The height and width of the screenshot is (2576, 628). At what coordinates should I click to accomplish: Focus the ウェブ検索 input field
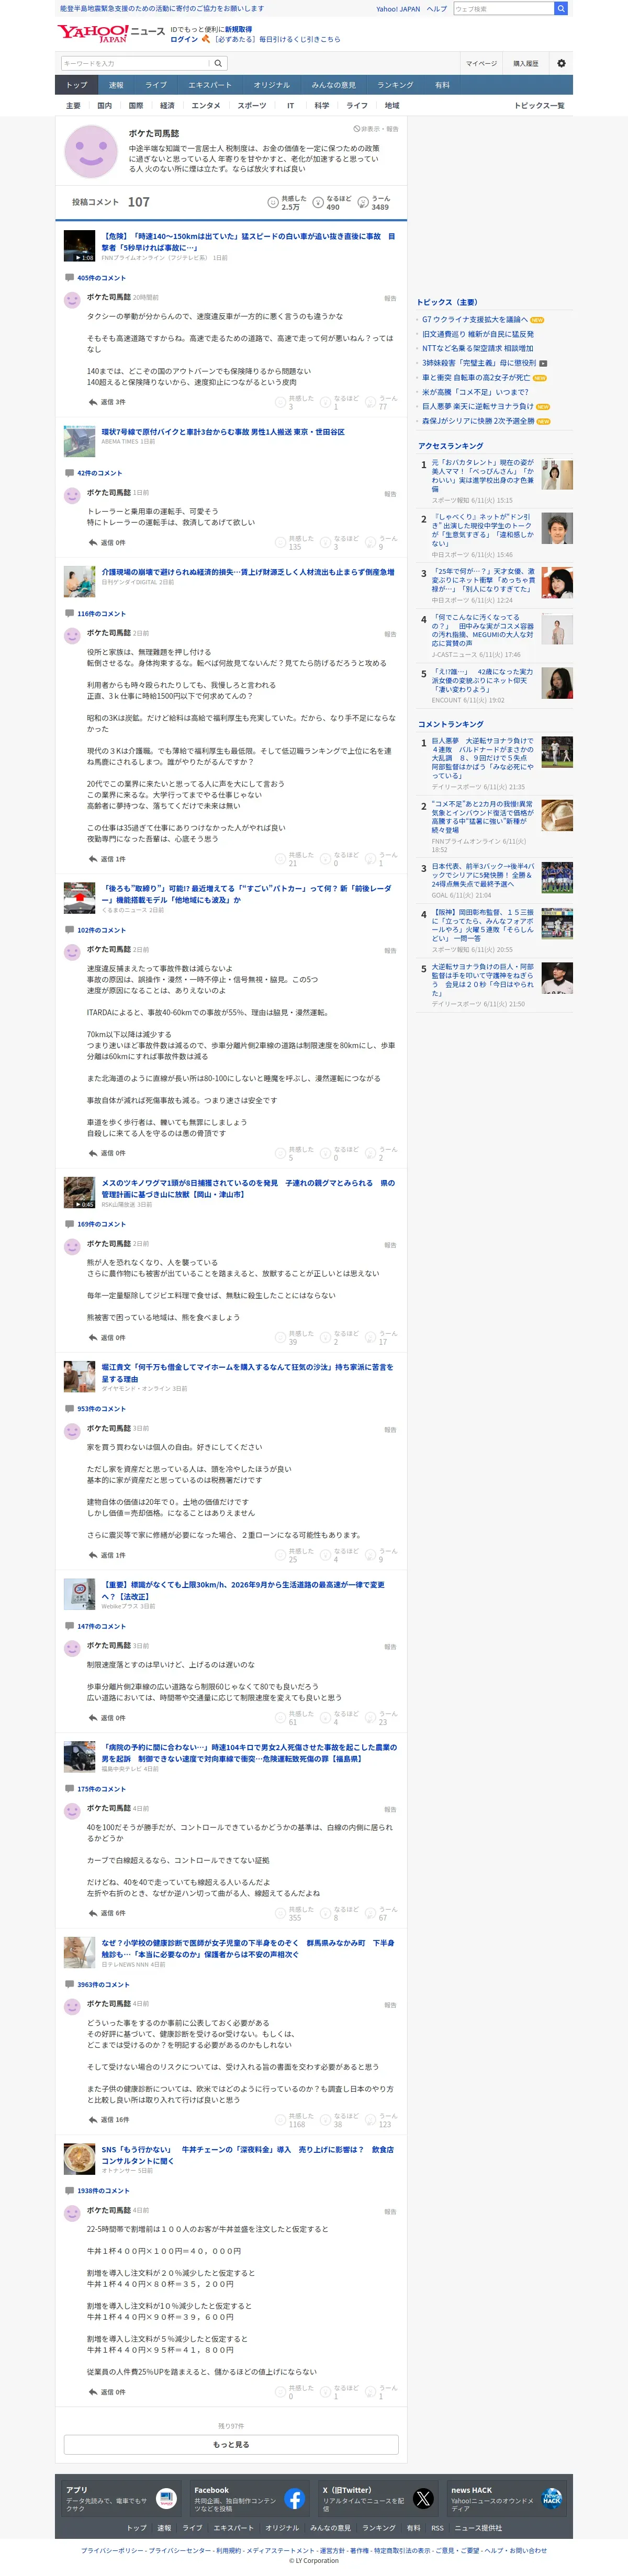(503, 8)
